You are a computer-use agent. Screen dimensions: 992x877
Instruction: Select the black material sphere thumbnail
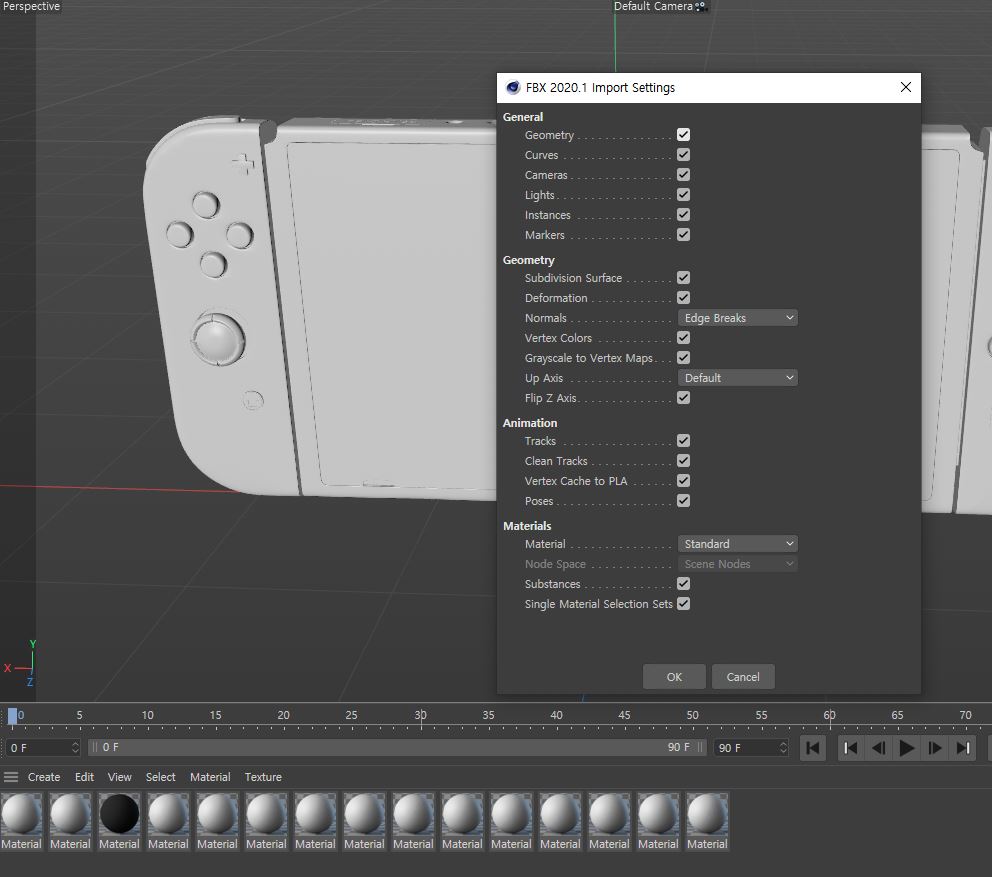tap(119, 814)
